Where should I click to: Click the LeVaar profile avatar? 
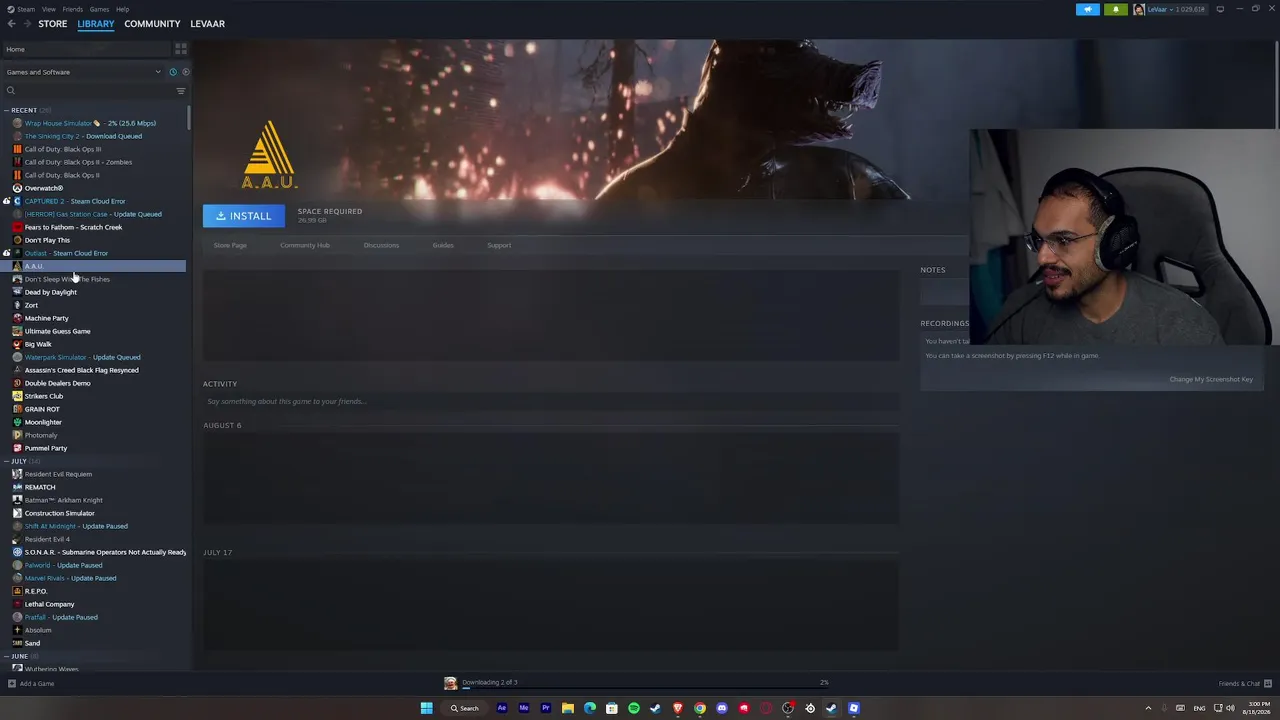click(x=1139, y=9)
